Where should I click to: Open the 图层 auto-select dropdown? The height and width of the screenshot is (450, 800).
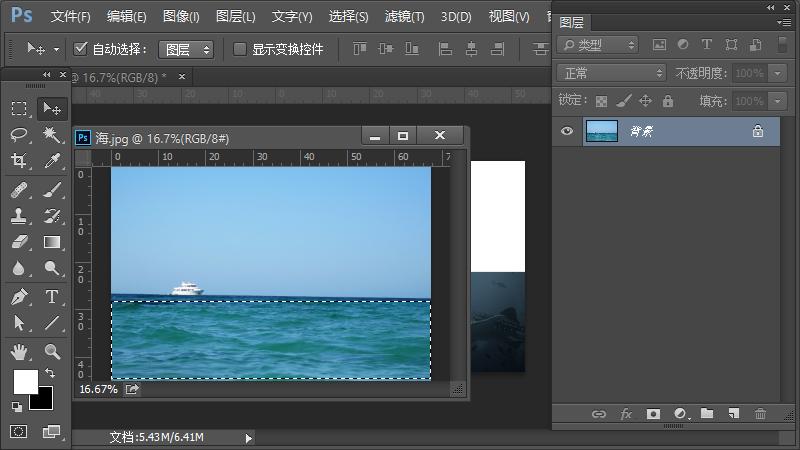pyautogui.click(x=186, y=49)
